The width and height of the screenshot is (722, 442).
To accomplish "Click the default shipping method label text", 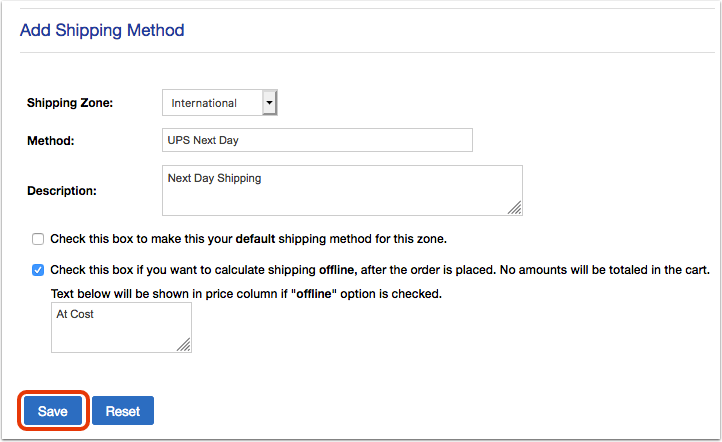I will click(249, 239).
